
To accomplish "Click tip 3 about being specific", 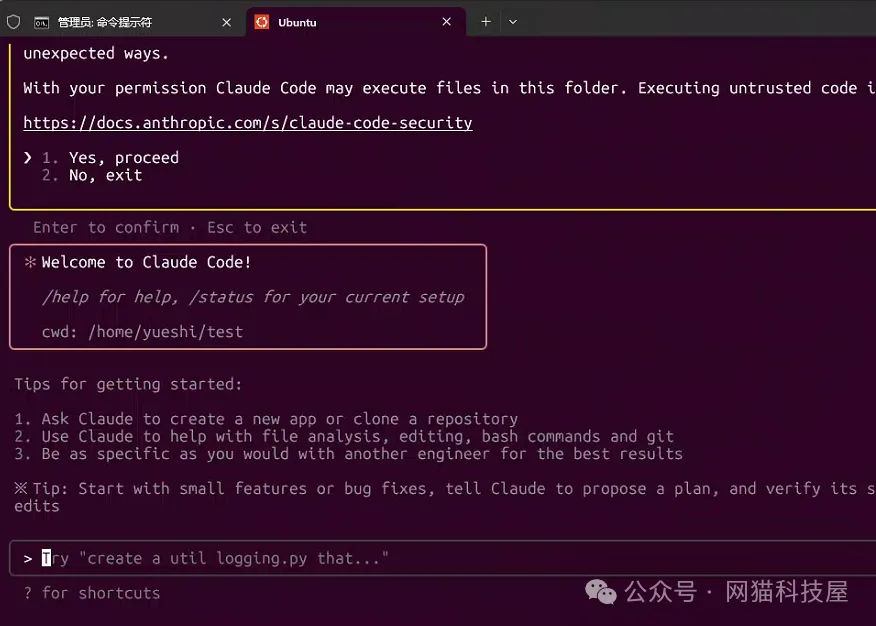I will (349, 453).
